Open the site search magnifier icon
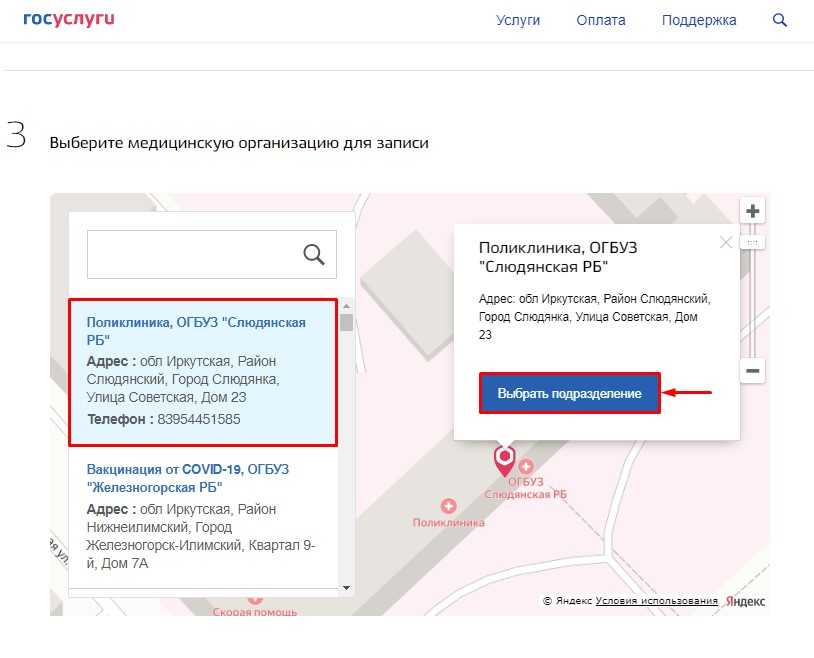The height and width of the screenshot is (658, 814). 780,20
